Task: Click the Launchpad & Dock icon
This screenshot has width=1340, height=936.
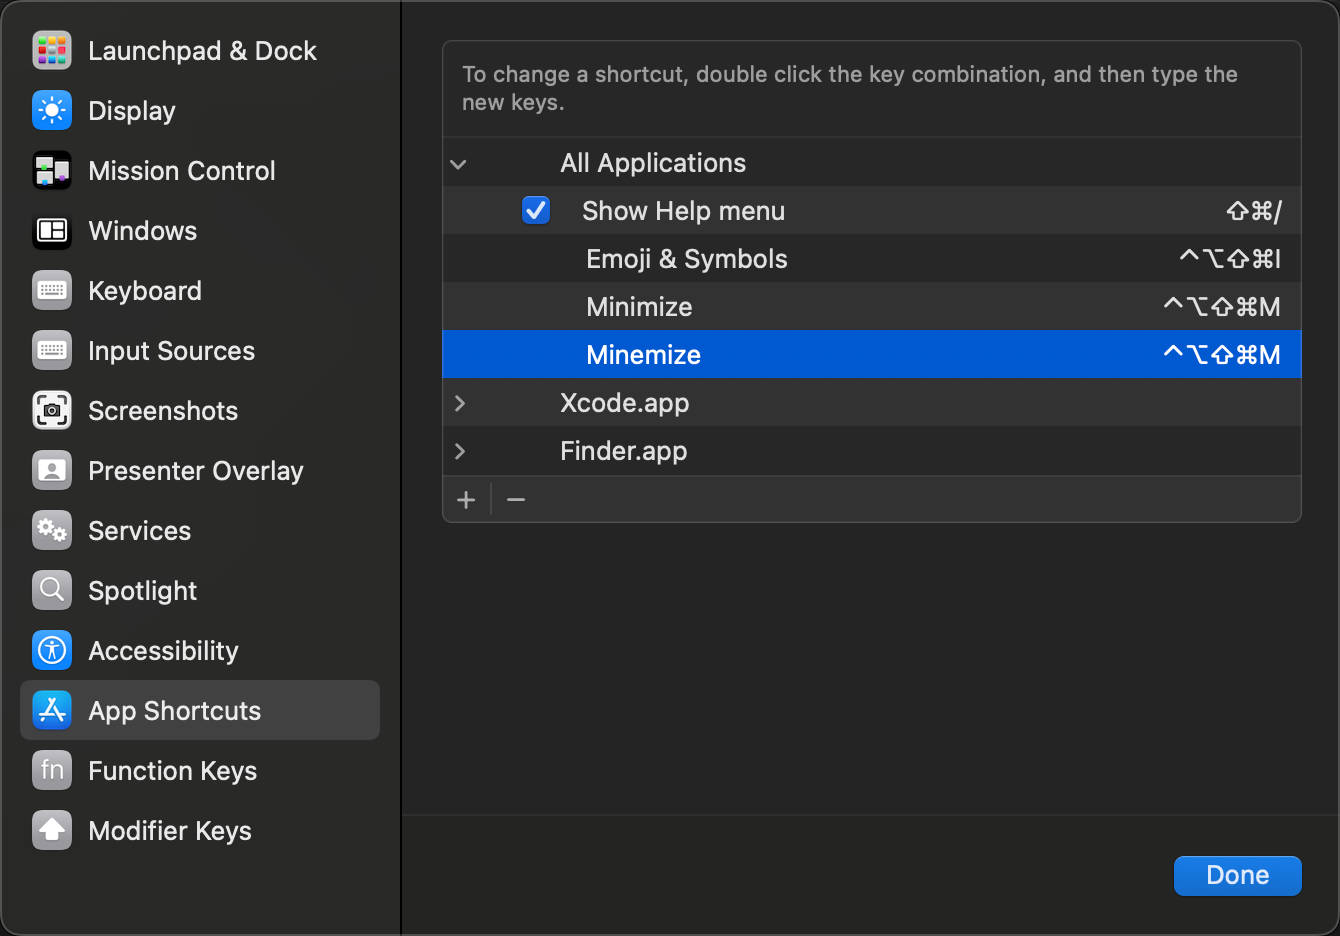Action: [52, 51]
